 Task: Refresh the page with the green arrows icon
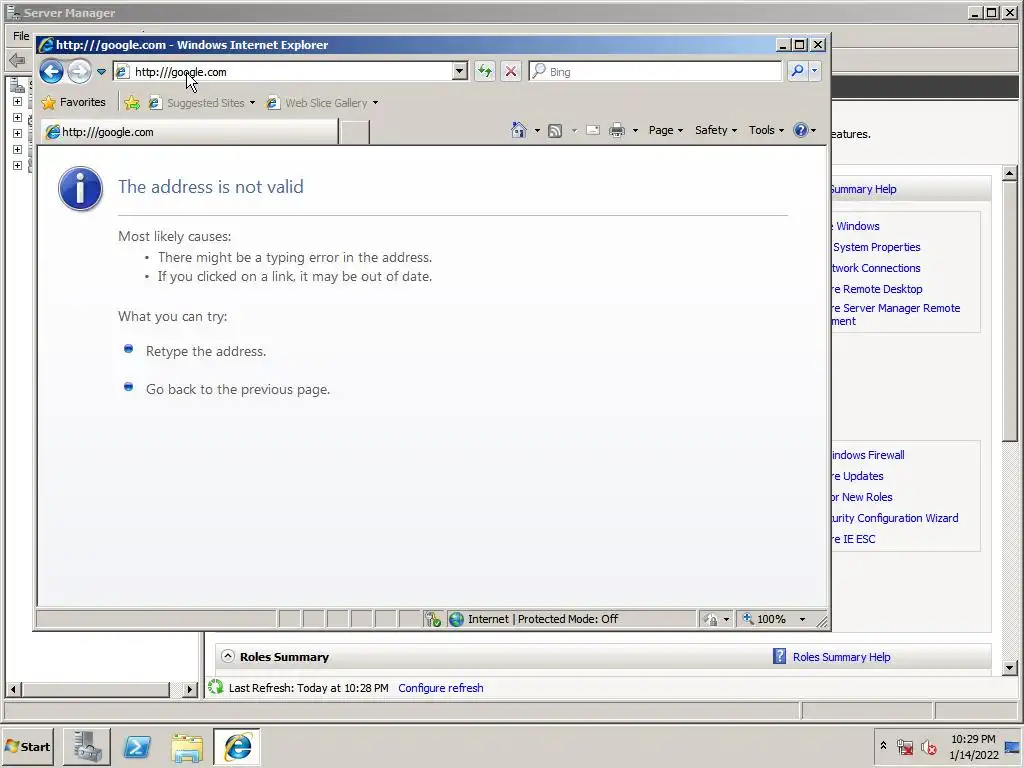click(x=485, y=71)
